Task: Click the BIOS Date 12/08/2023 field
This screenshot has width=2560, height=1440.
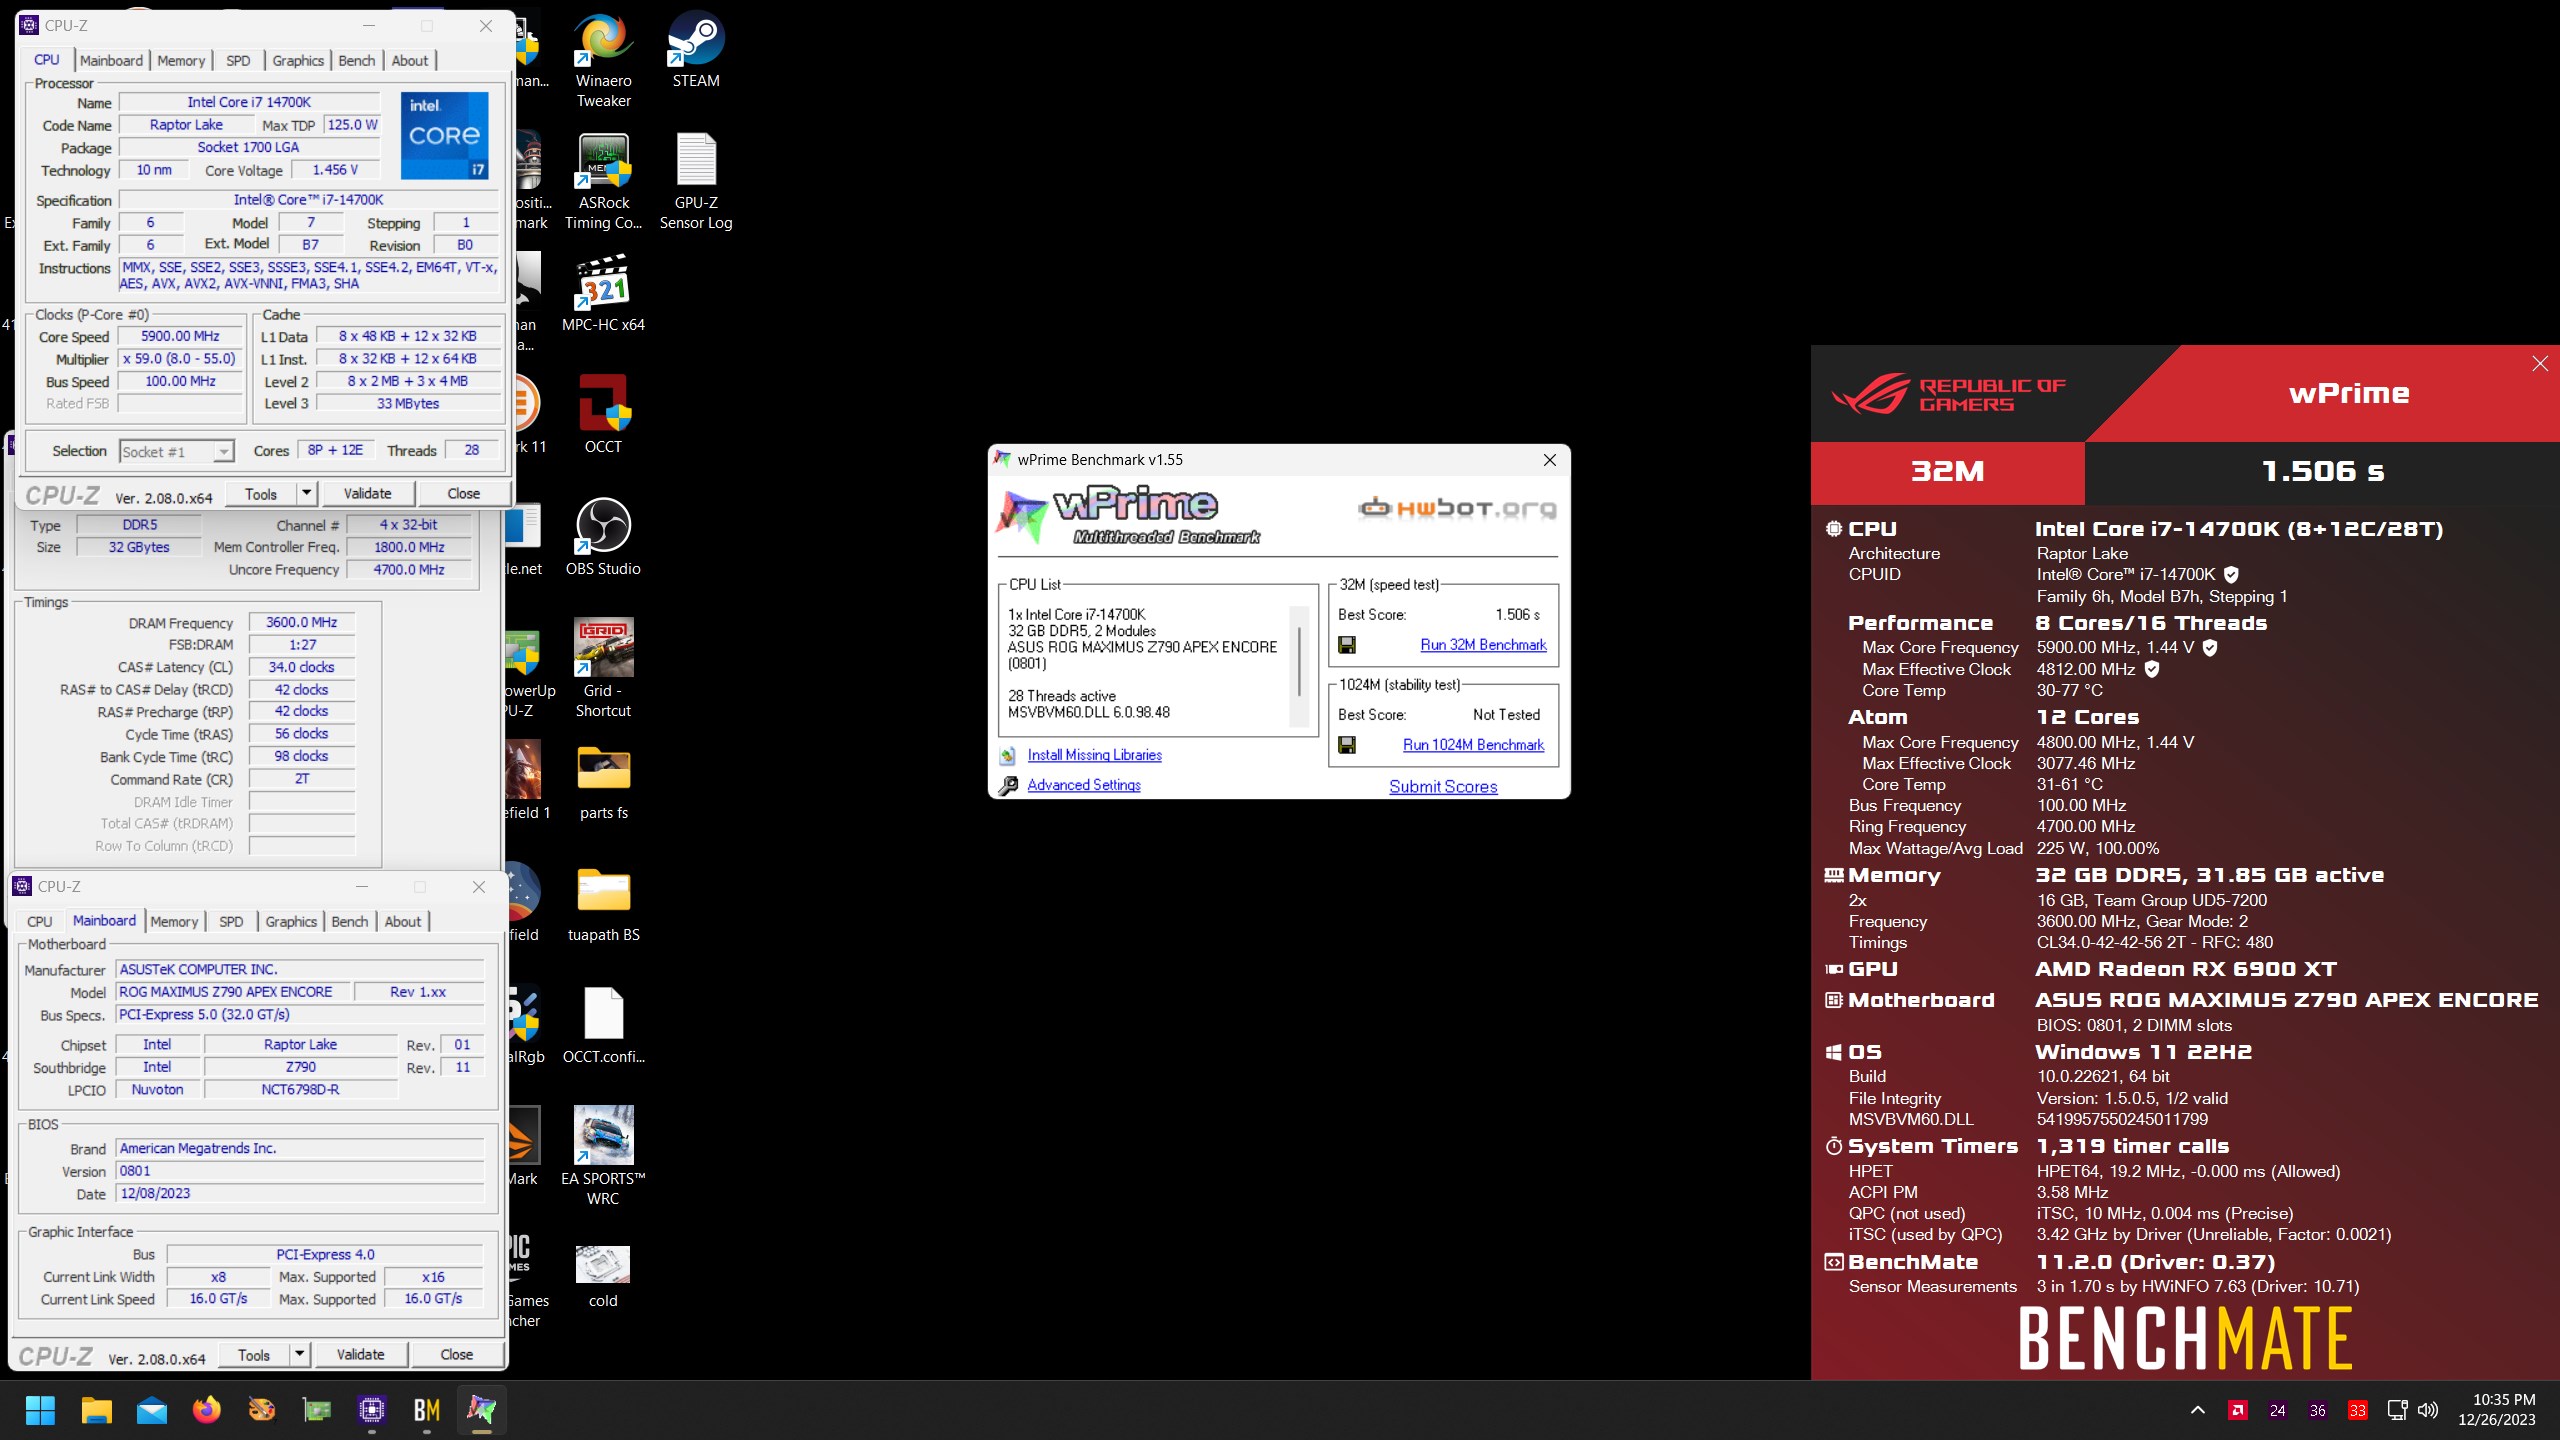Action: 300,1193
